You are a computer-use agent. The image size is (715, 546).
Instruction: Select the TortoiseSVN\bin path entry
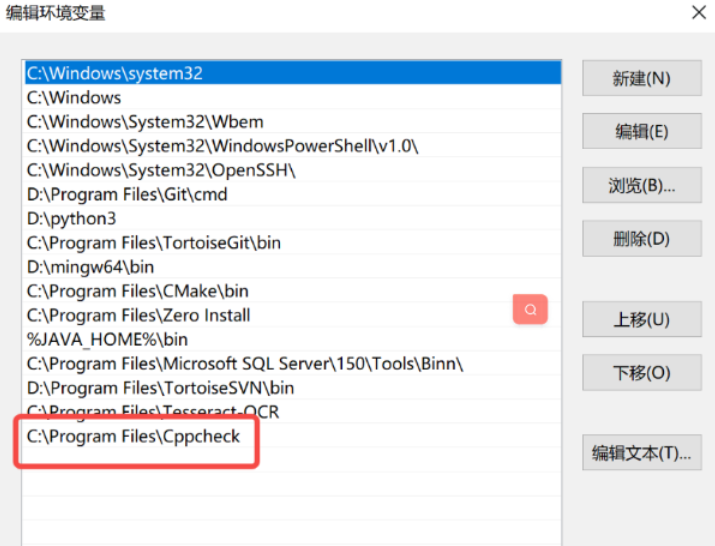pyautogui.click(x=293, y=387)
